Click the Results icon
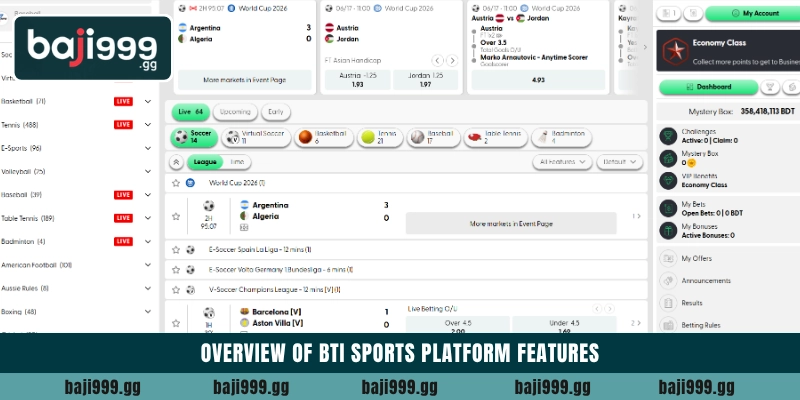Image resolution: width=800 pixels, height=400 pixels. tap(668, 303)
